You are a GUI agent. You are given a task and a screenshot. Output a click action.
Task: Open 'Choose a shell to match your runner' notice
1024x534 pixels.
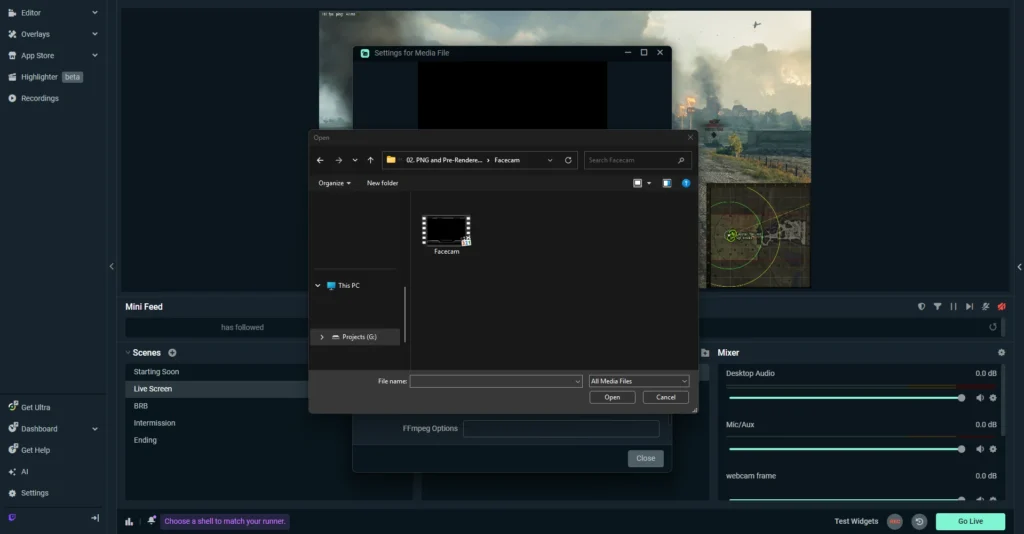pos(225,521)
